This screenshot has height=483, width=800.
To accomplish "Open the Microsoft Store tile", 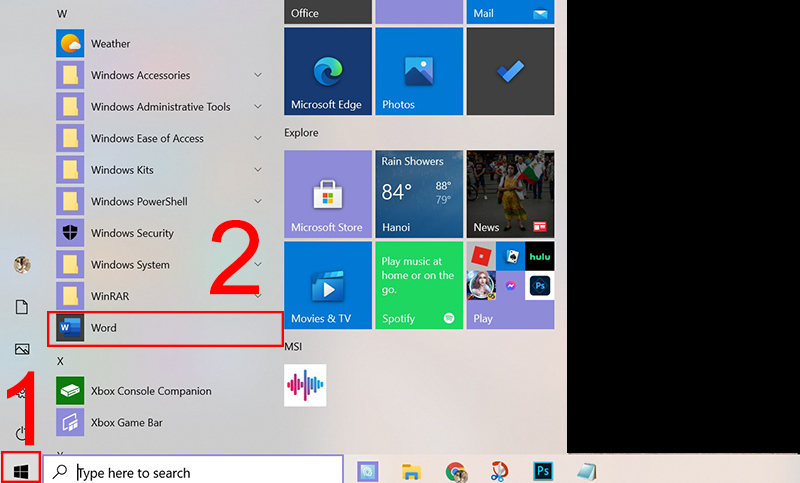I will click(328, 194).
